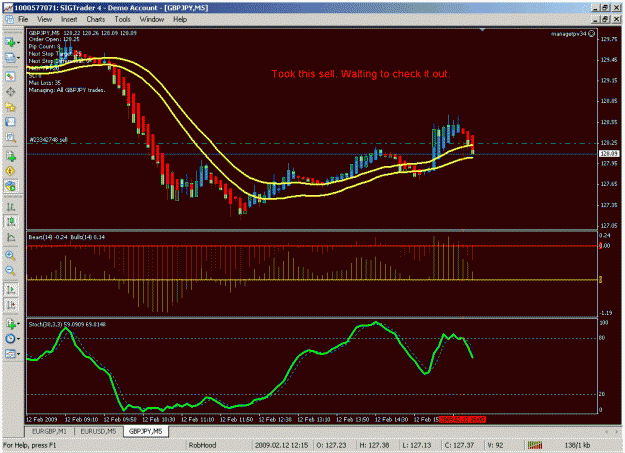Toggle the Data Window panel

click(10, 91)
